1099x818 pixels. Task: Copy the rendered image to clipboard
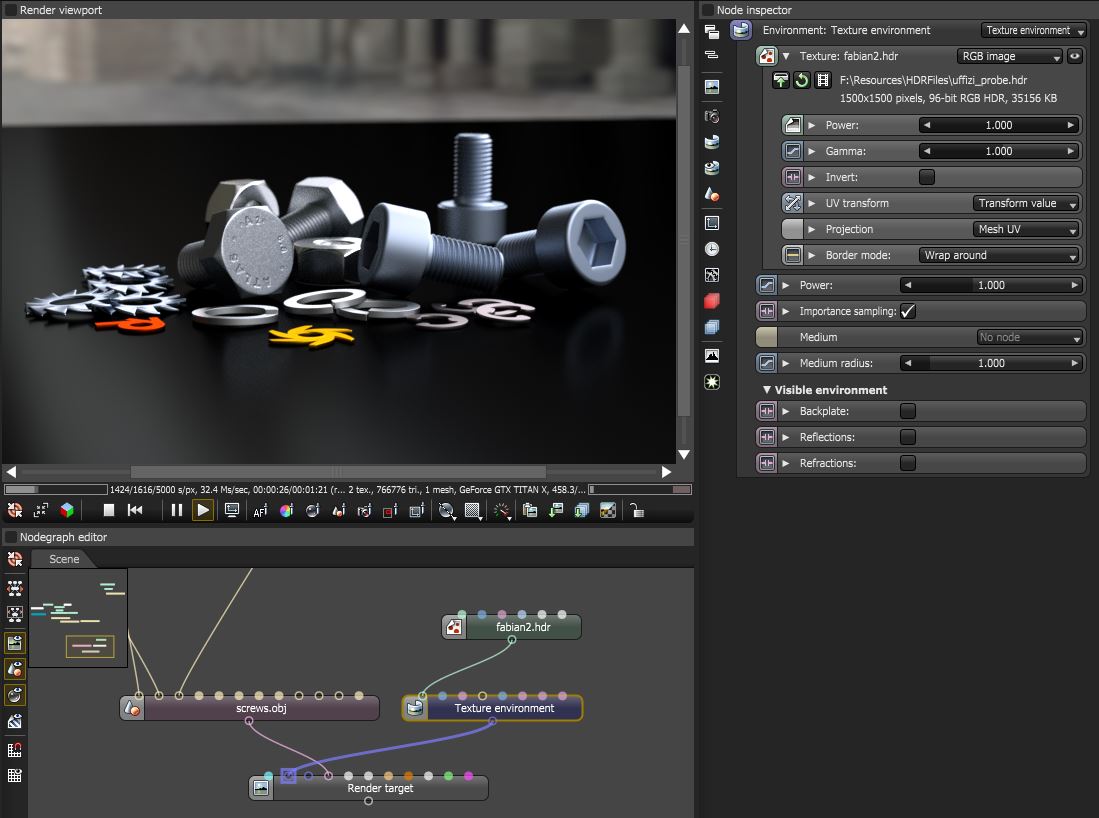529,510
